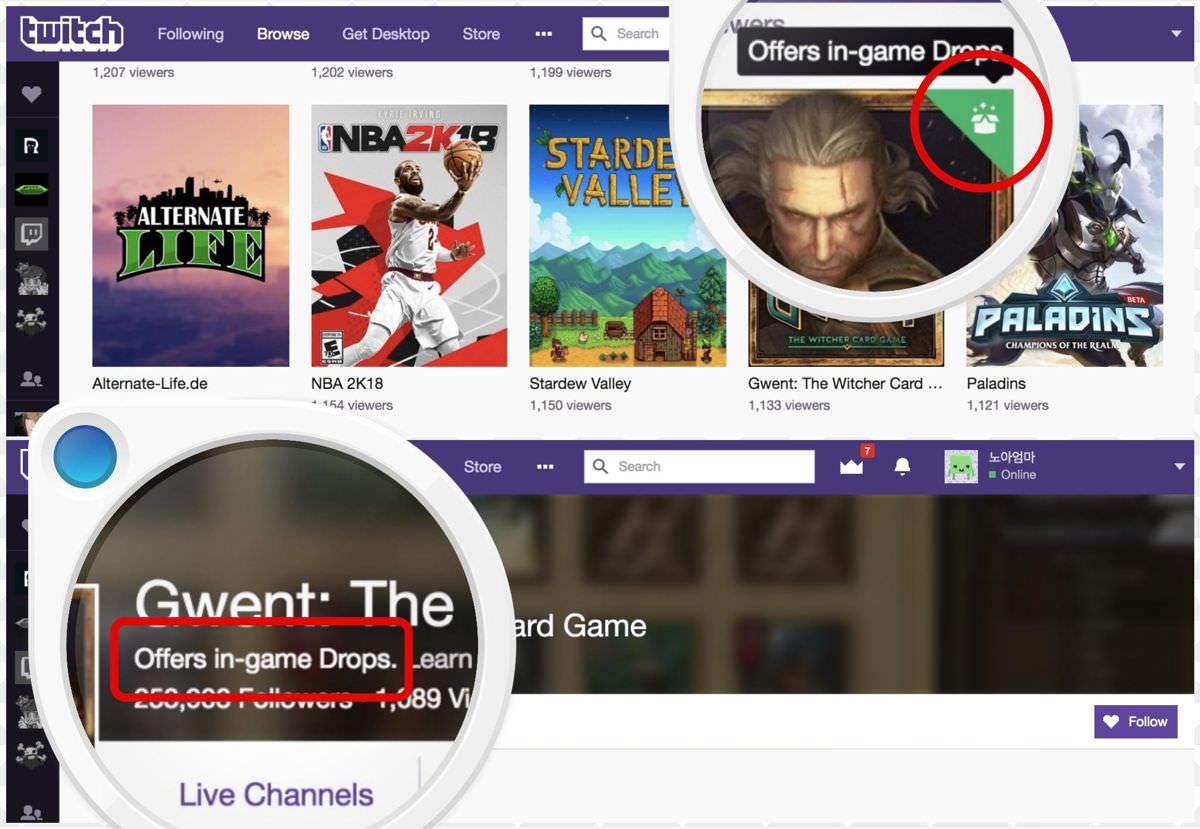Click the friends icon in Gwent page sidebar
This screenshot has width=1200, height=829.
click(x=32, y=812)
